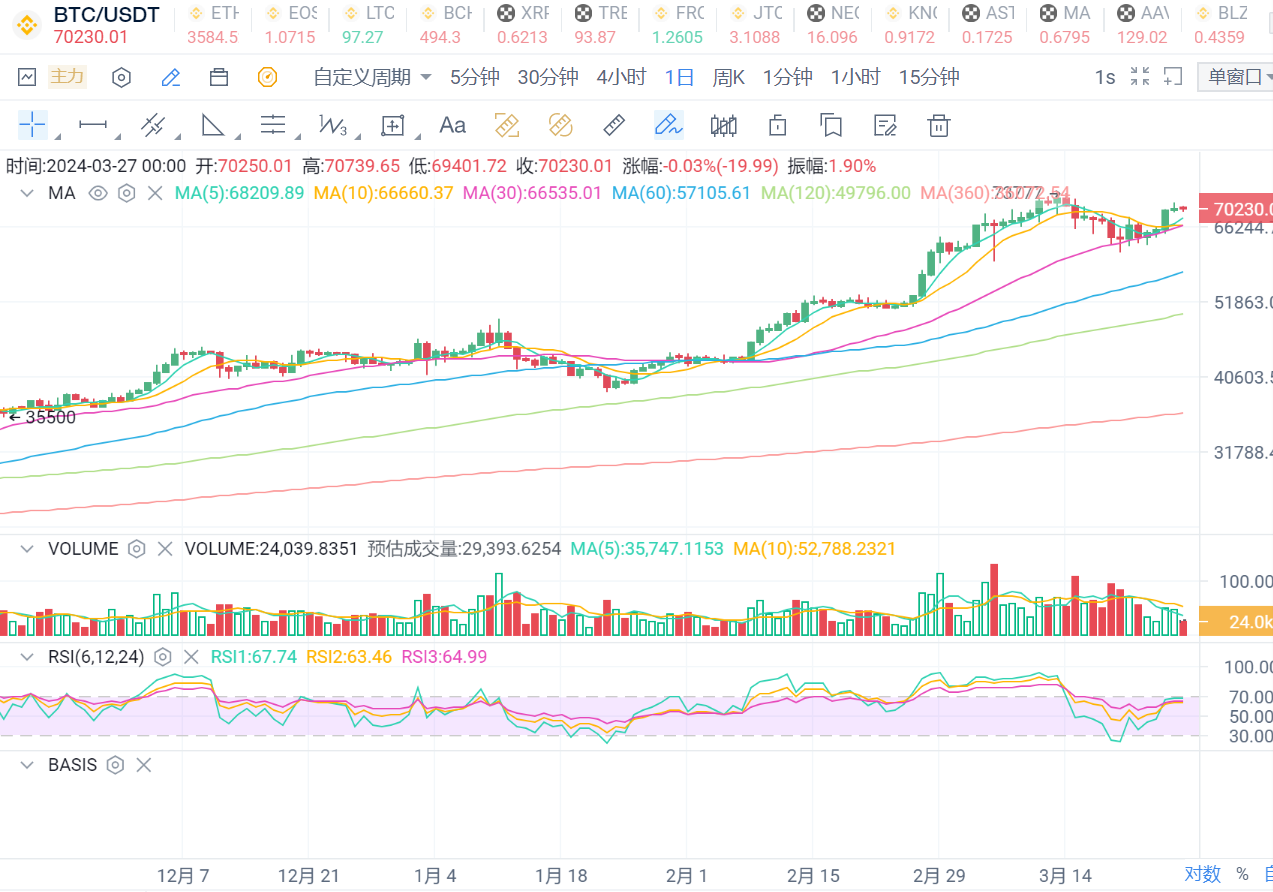Click the trash icon to delete drawings
1273x892 pixels.
938,125
